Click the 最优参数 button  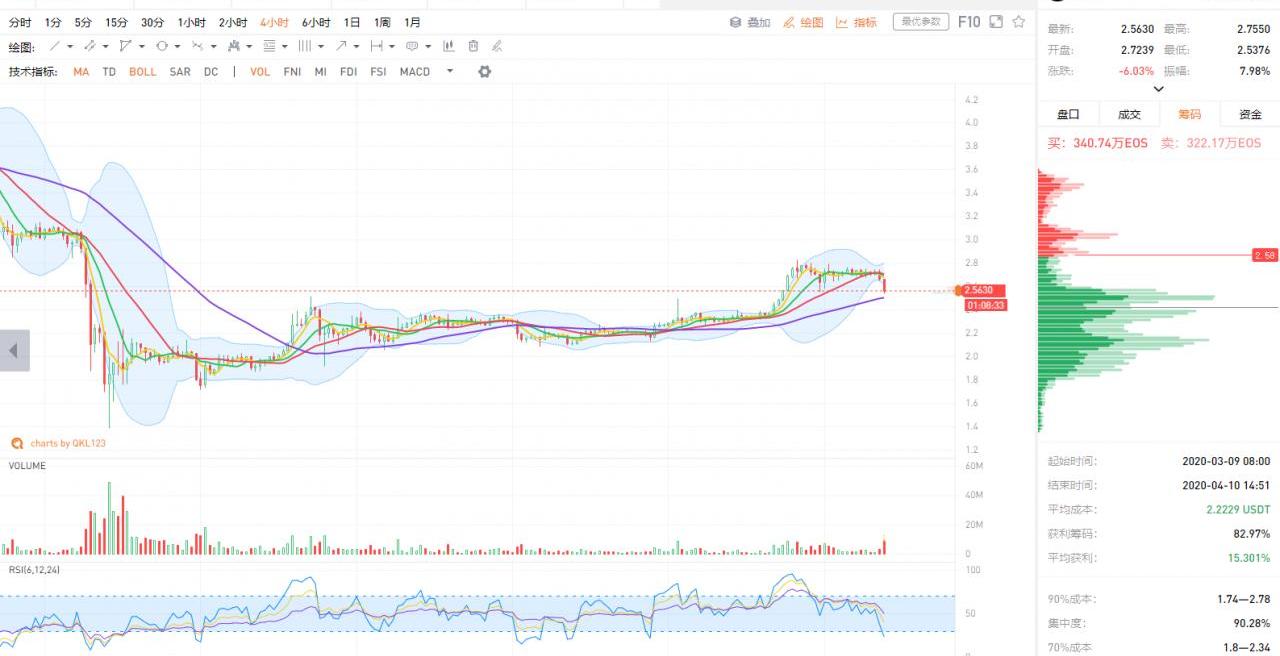(x=920, y=22)
